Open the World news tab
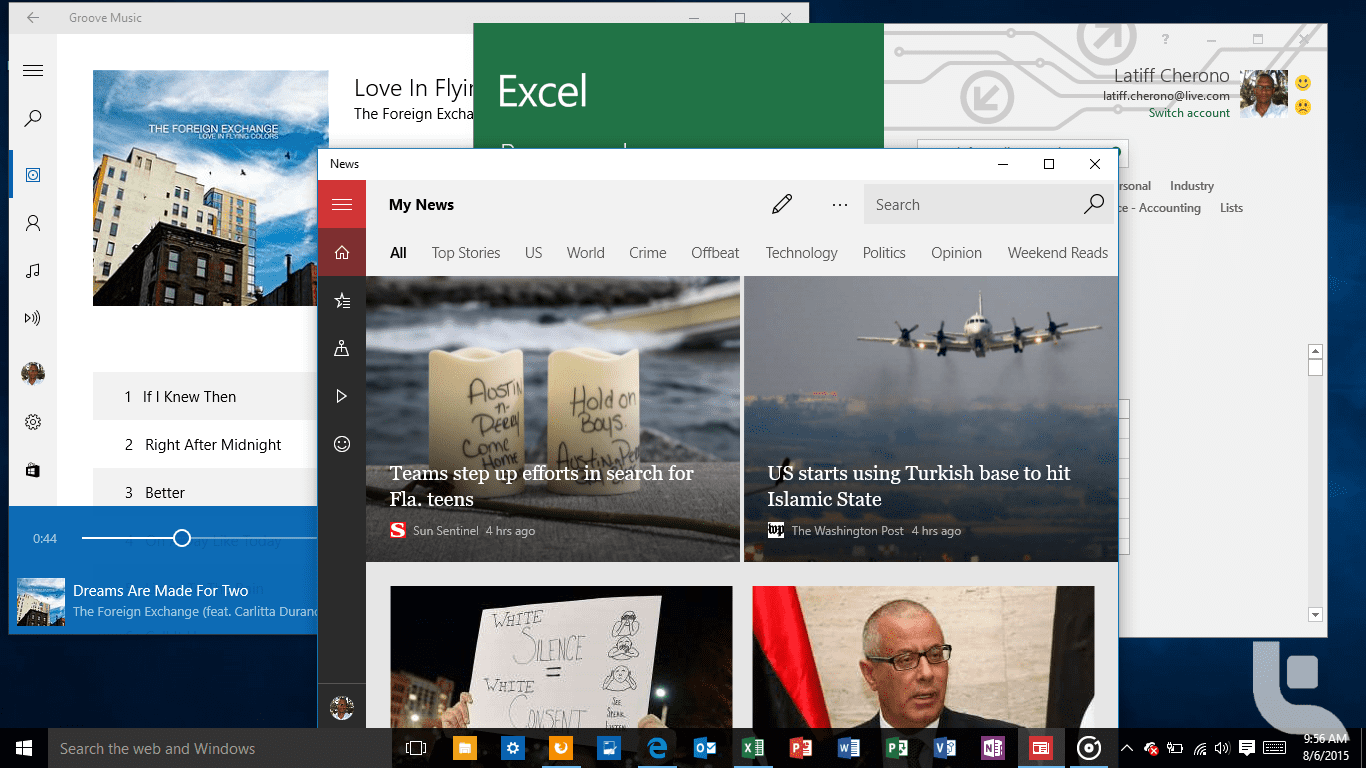 coord(585,253)
